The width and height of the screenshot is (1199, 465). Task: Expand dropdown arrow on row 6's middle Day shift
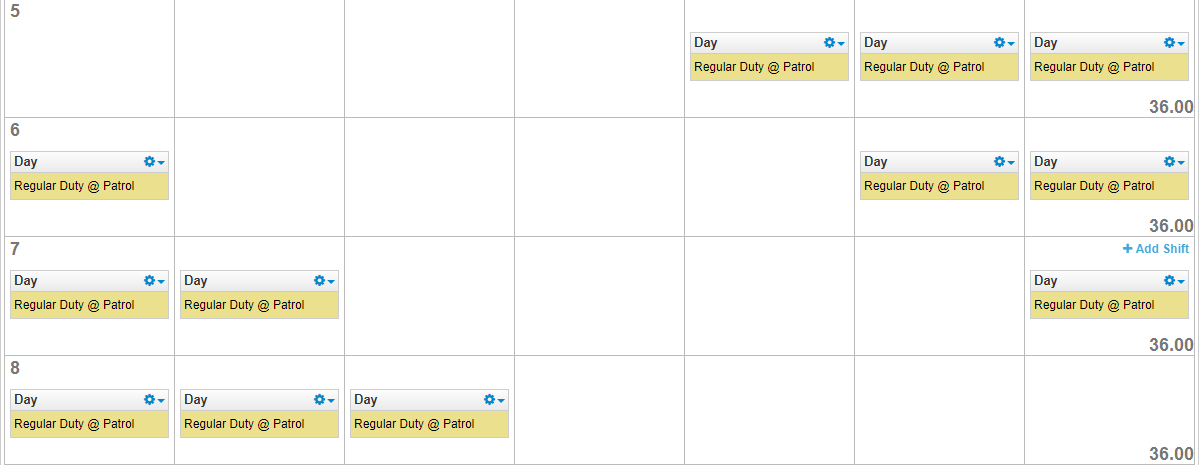[x=1011, y=163]
